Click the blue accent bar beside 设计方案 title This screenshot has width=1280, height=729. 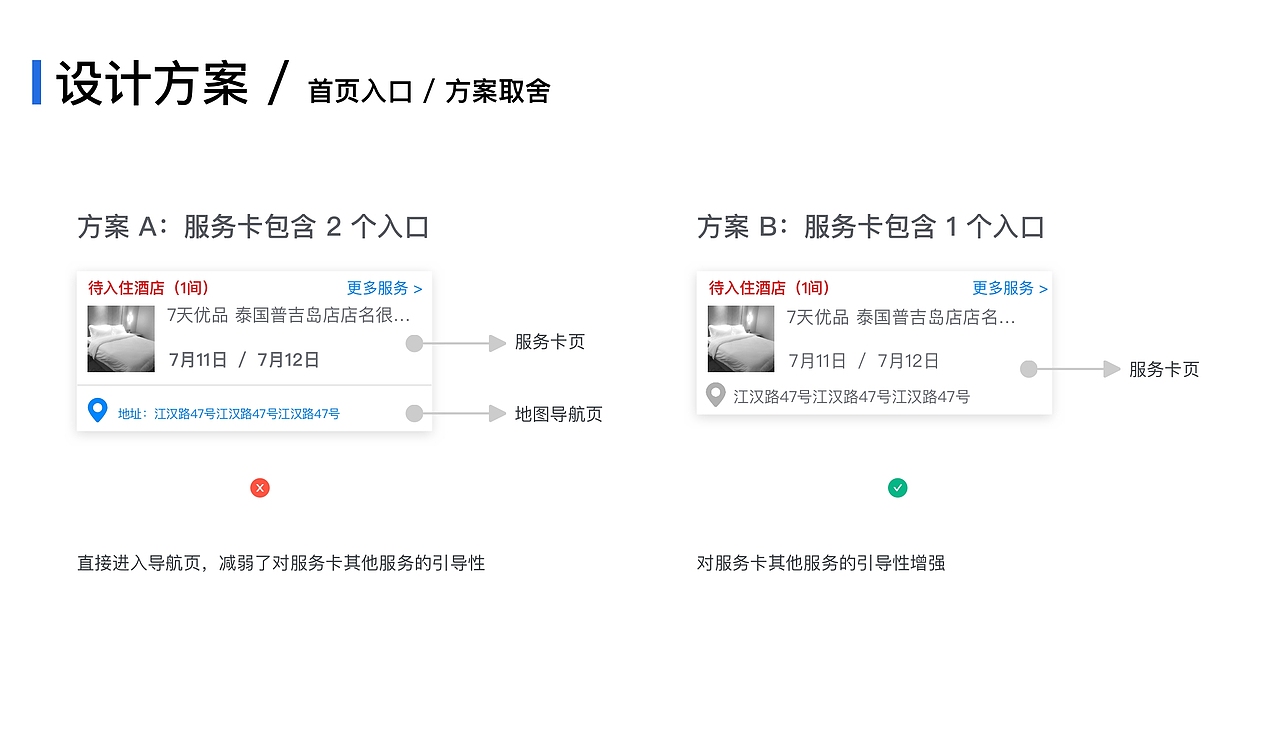[x=38, y=80]
